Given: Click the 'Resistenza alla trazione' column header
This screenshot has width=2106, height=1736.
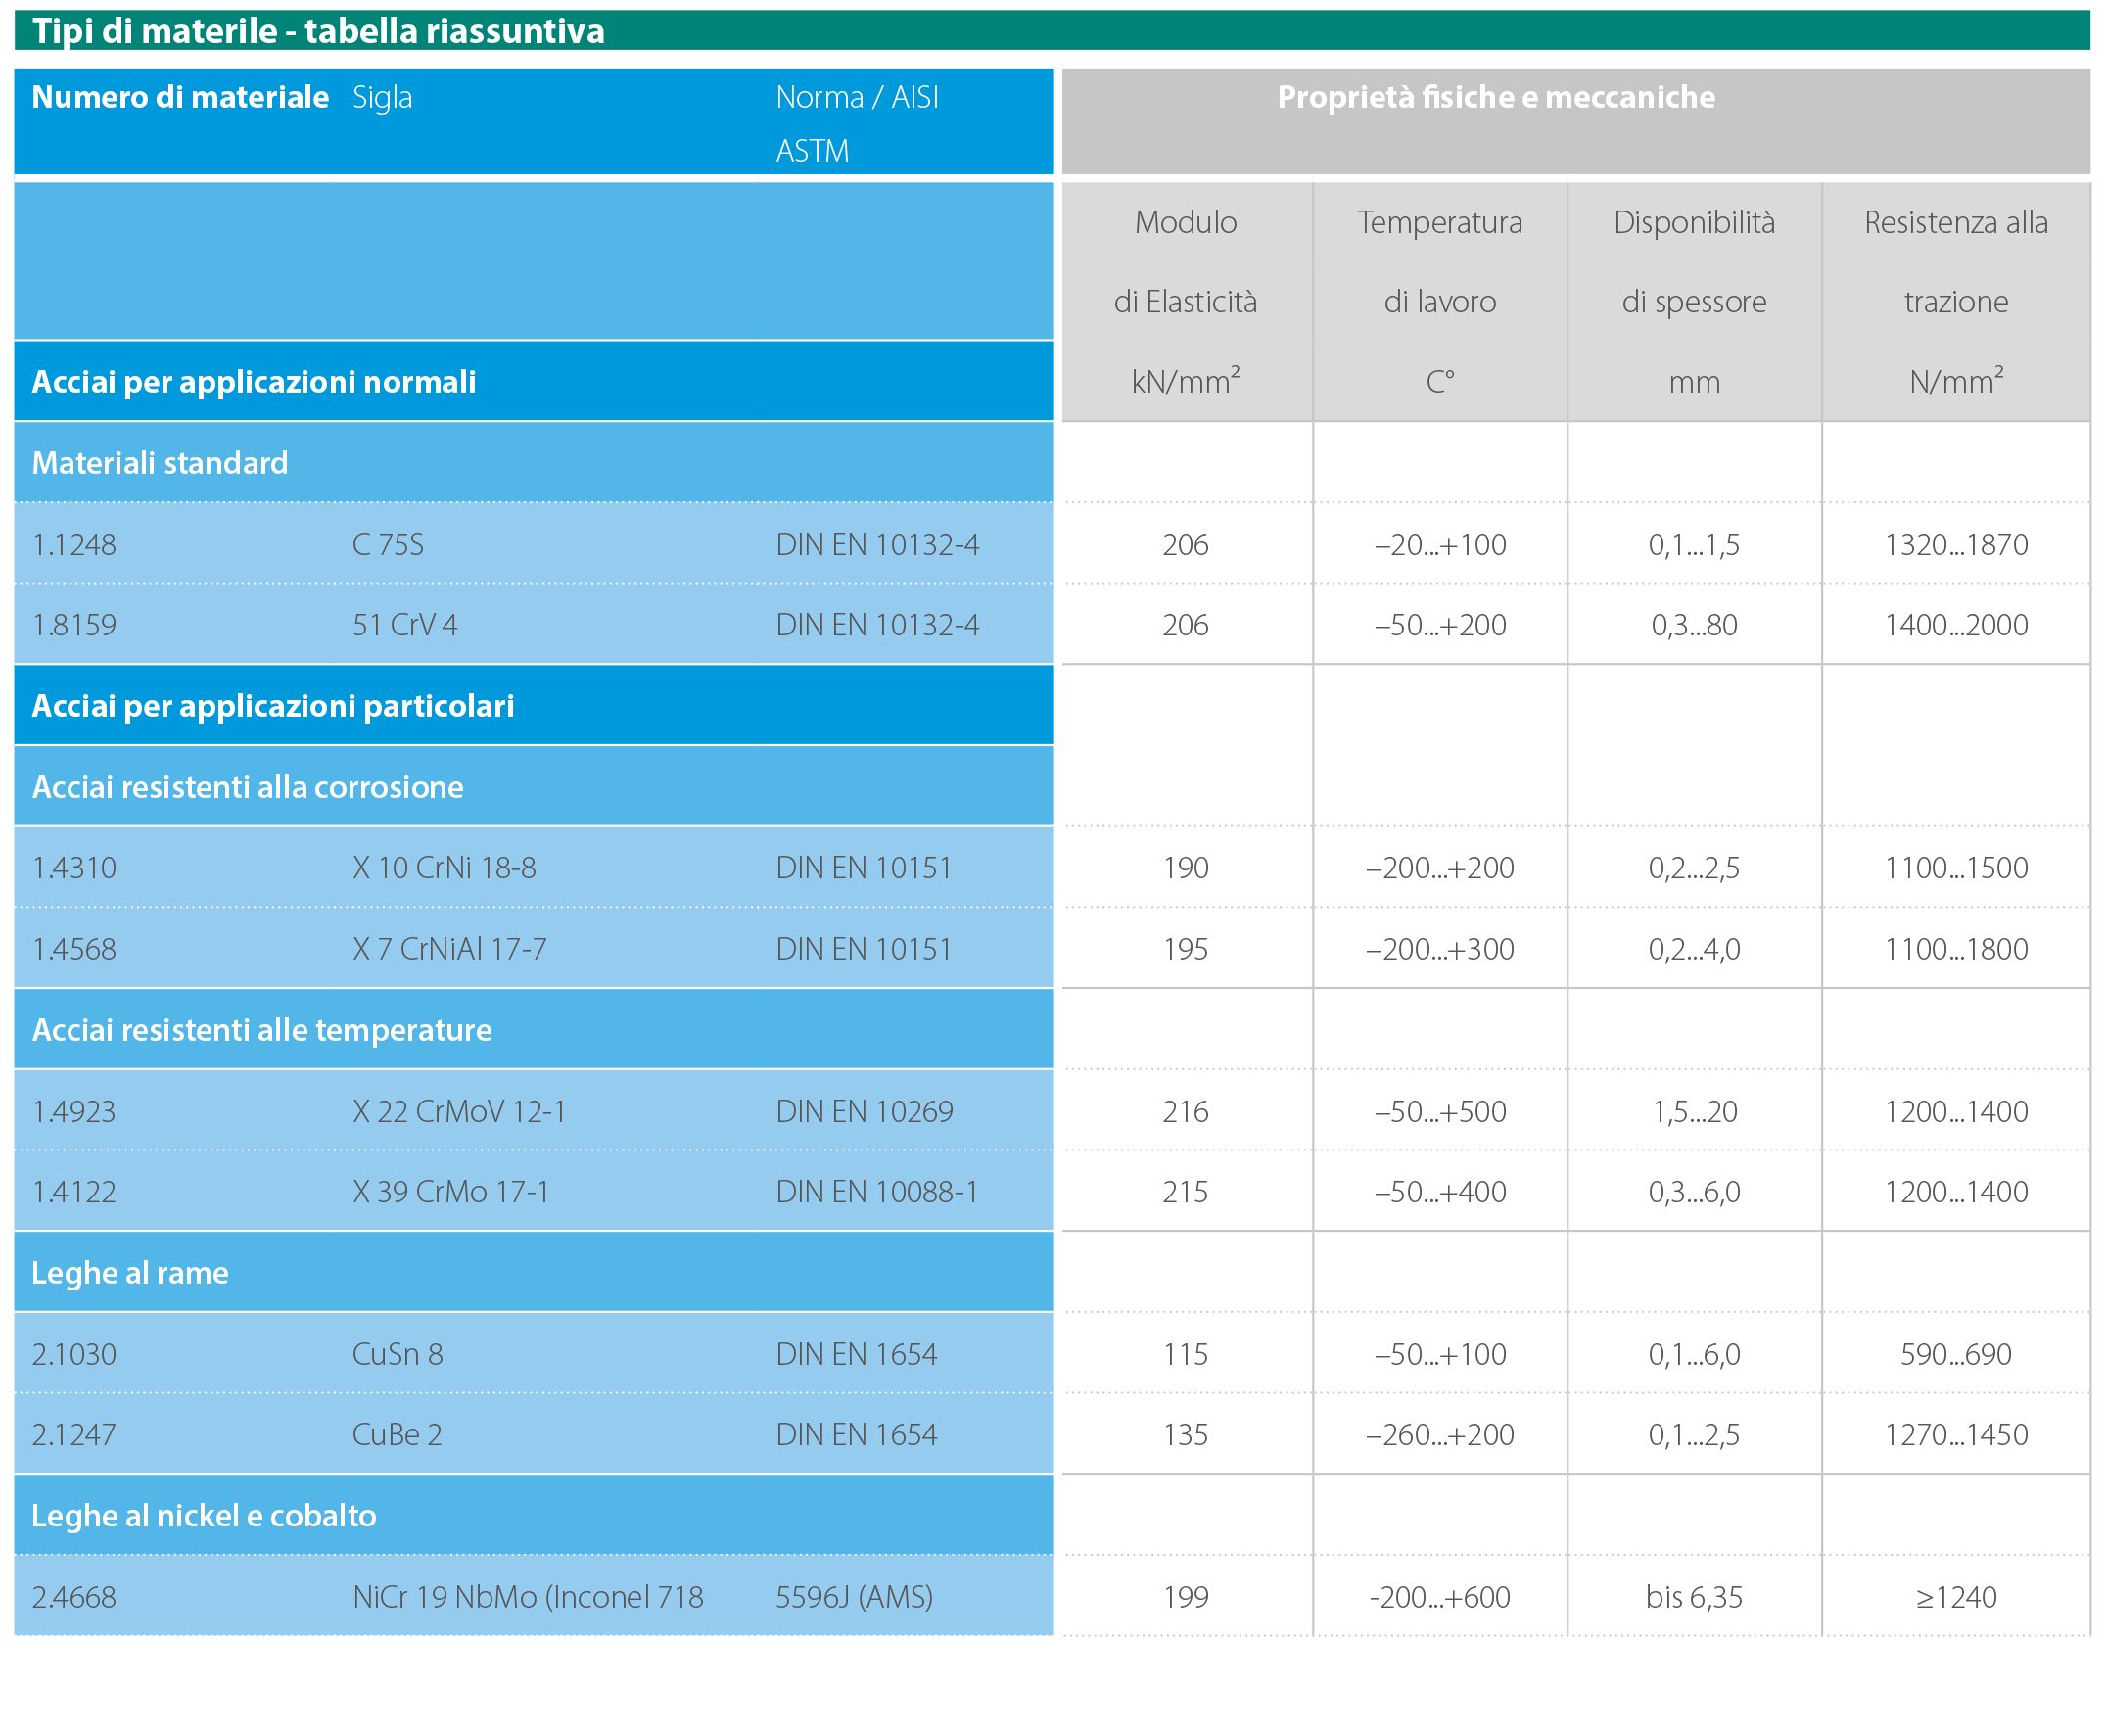Looking at the screenshot, I should [x=1955, y=301].
